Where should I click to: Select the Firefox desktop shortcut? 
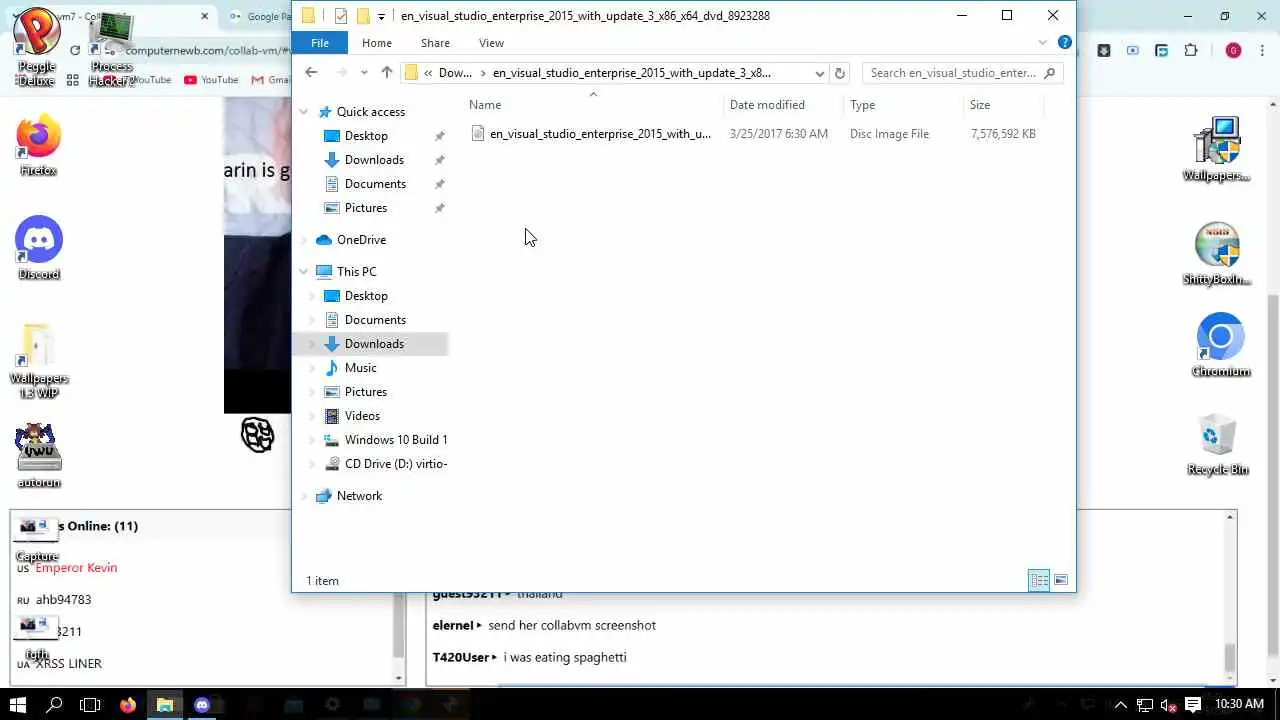tap(38, 146)
